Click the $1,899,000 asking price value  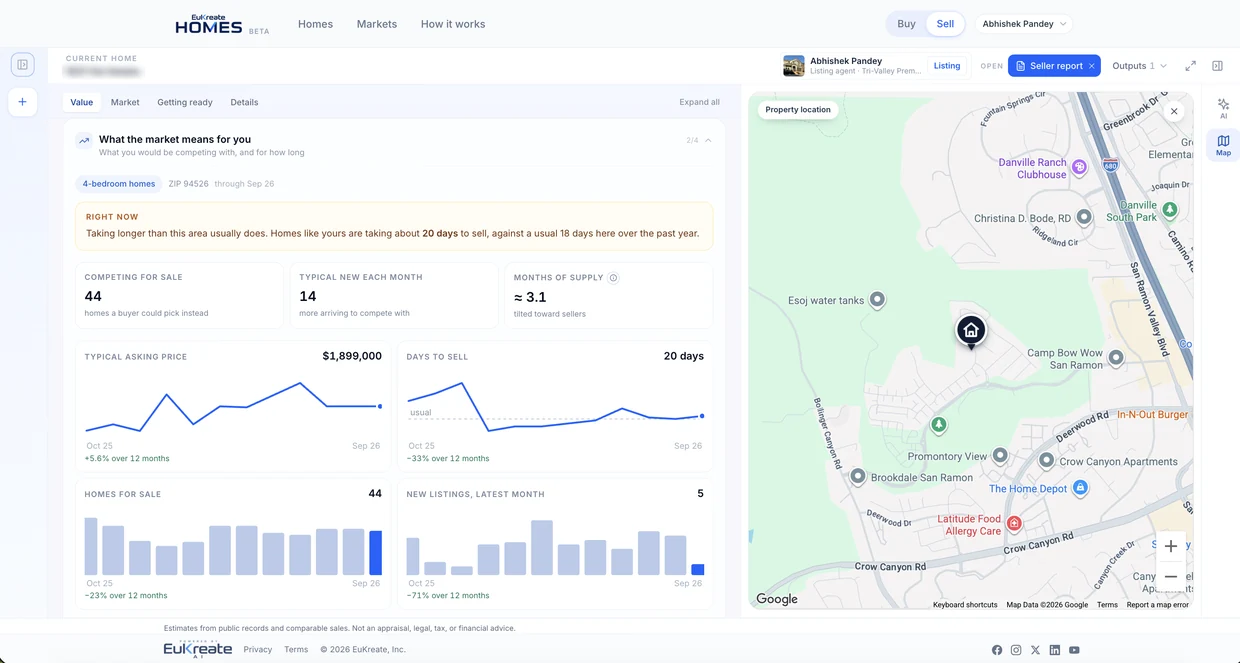coord(352,356)
